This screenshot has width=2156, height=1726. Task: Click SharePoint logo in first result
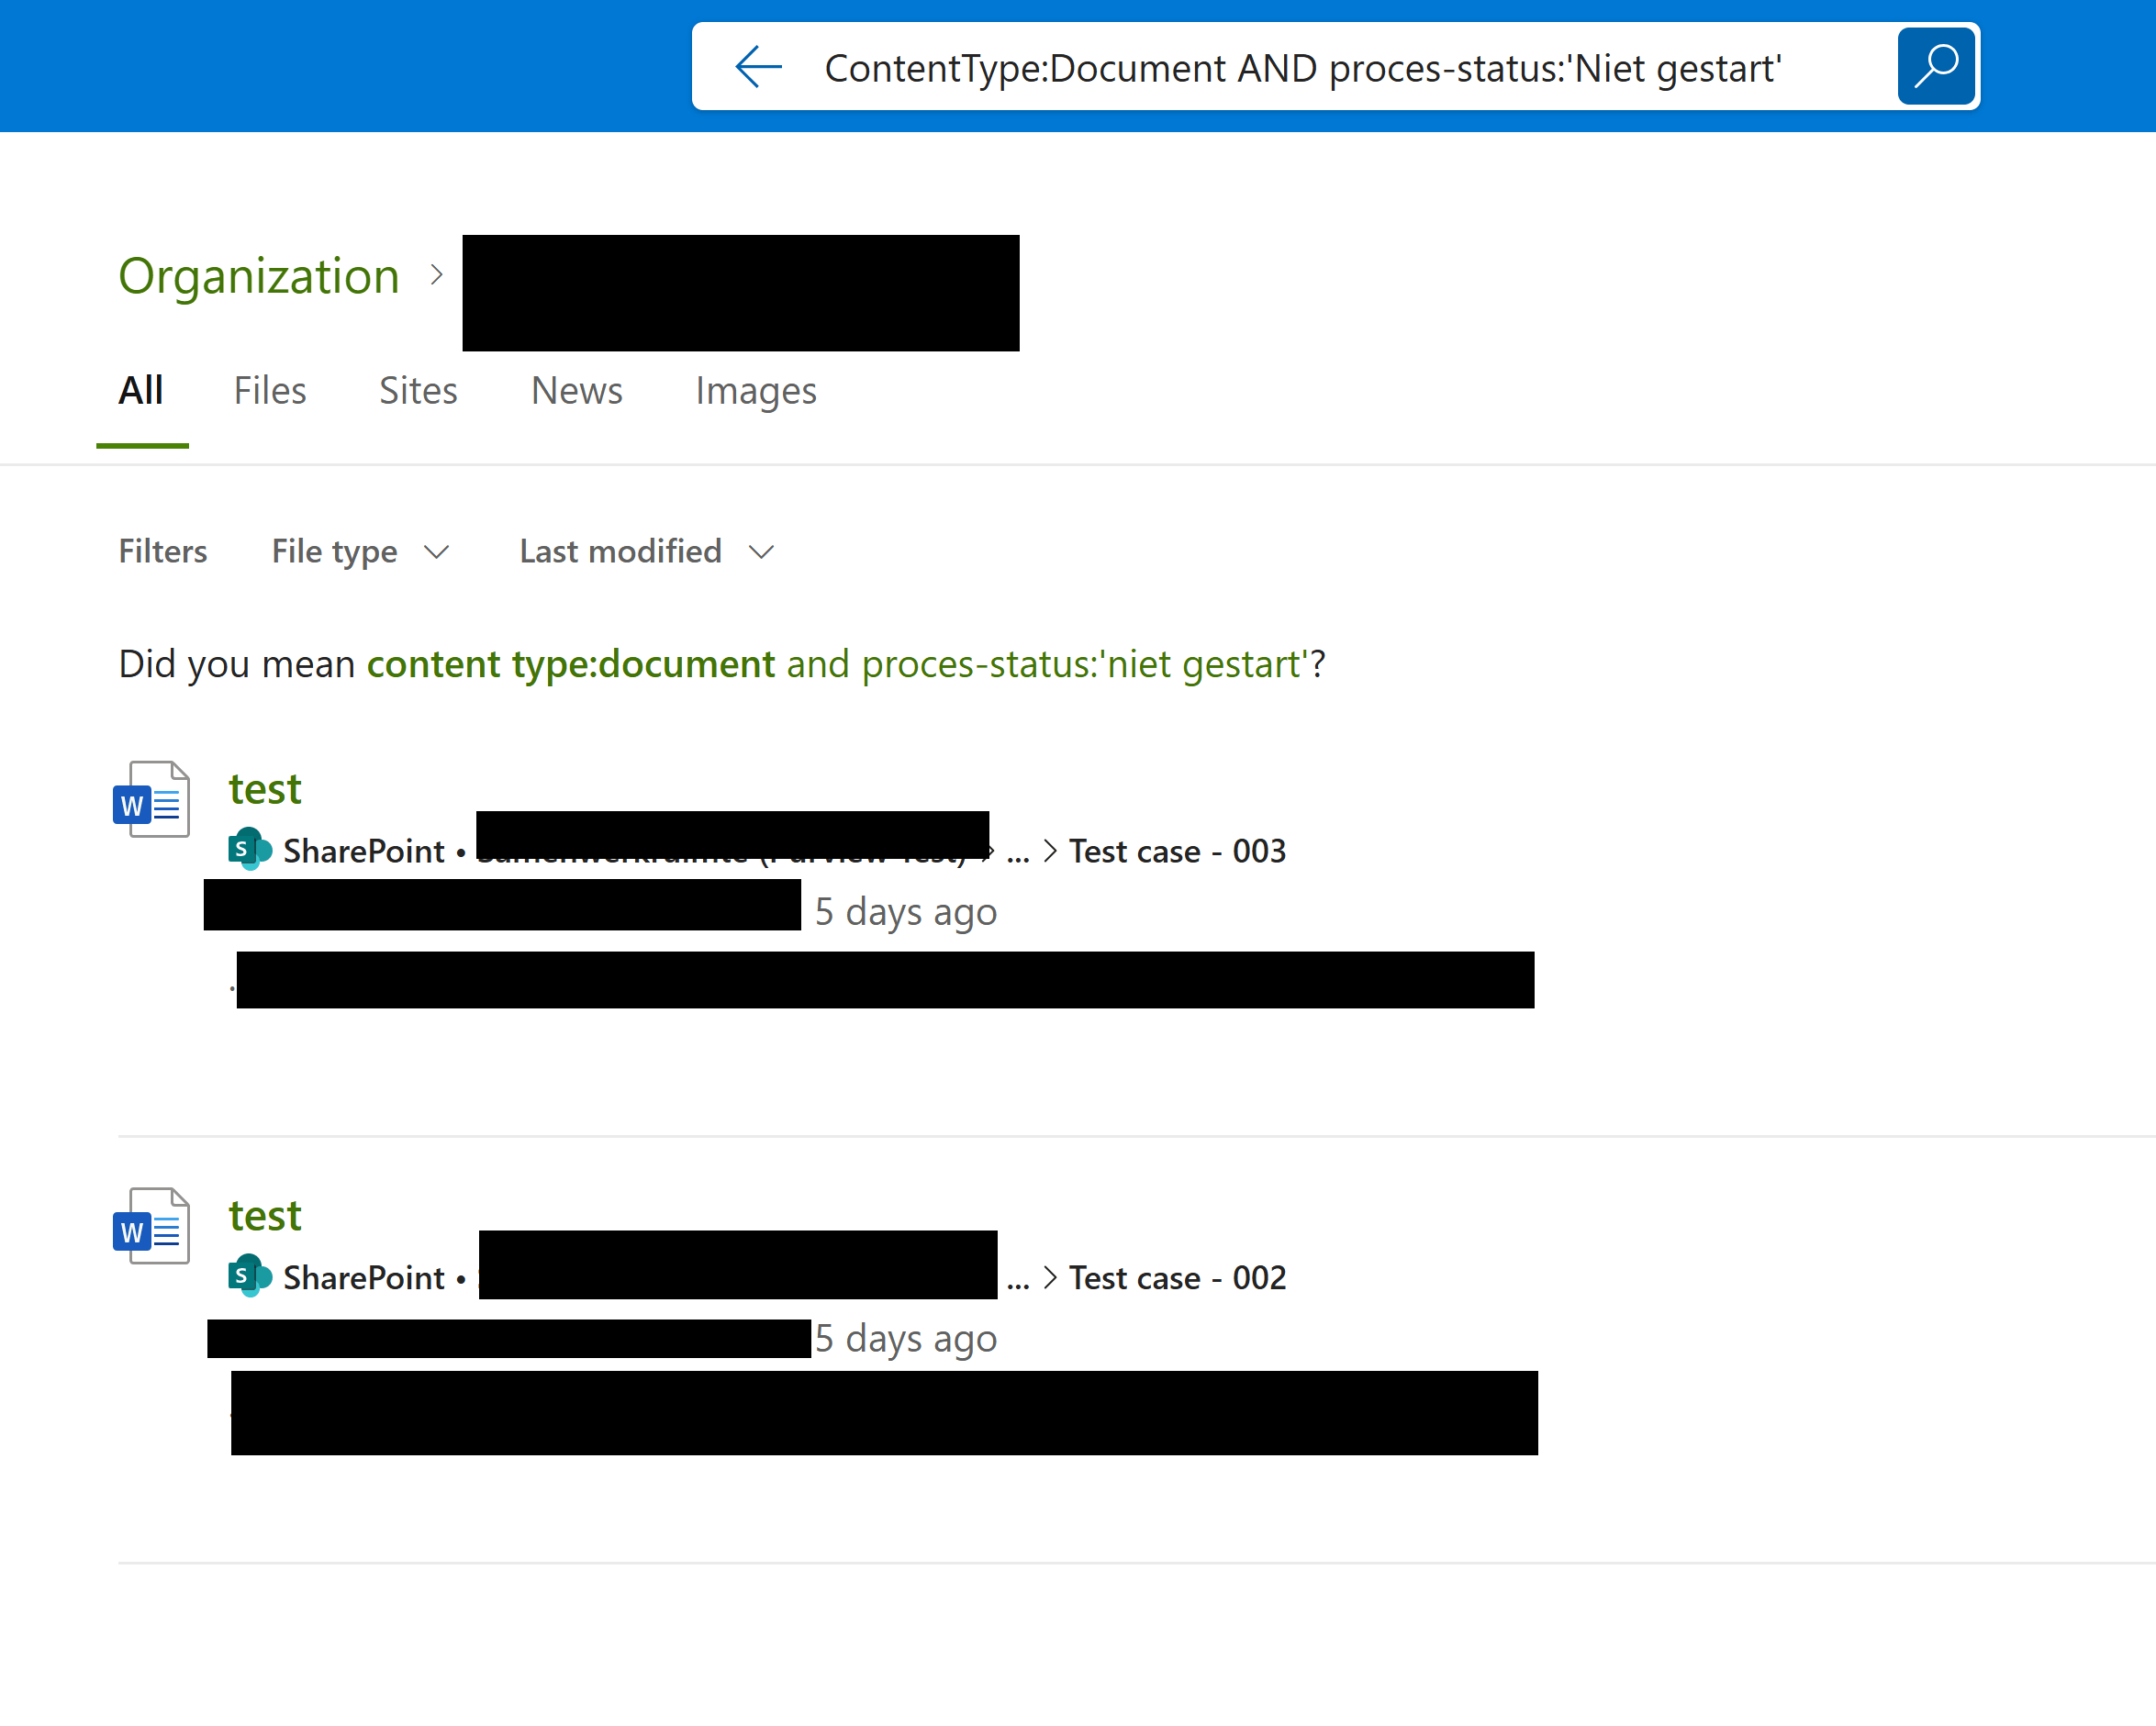point(249,850)
